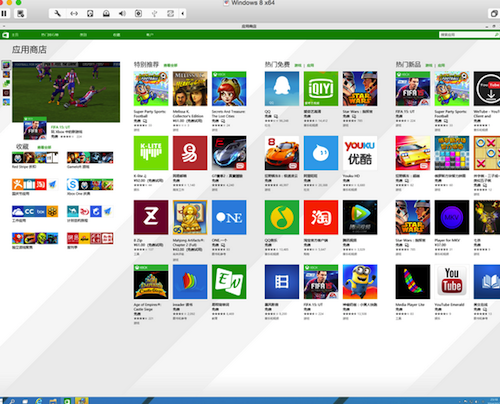
Task: Open the Red Stripe collection
Action: click(35, 160)
